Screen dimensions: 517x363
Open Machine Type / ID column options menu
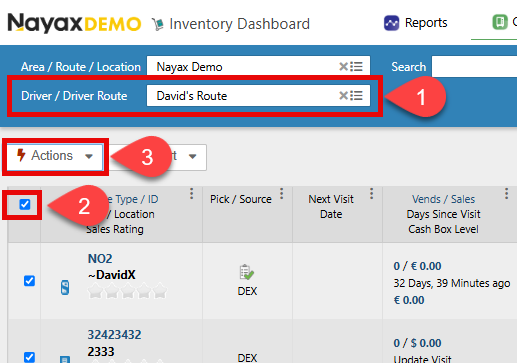[x=191, y=193]
